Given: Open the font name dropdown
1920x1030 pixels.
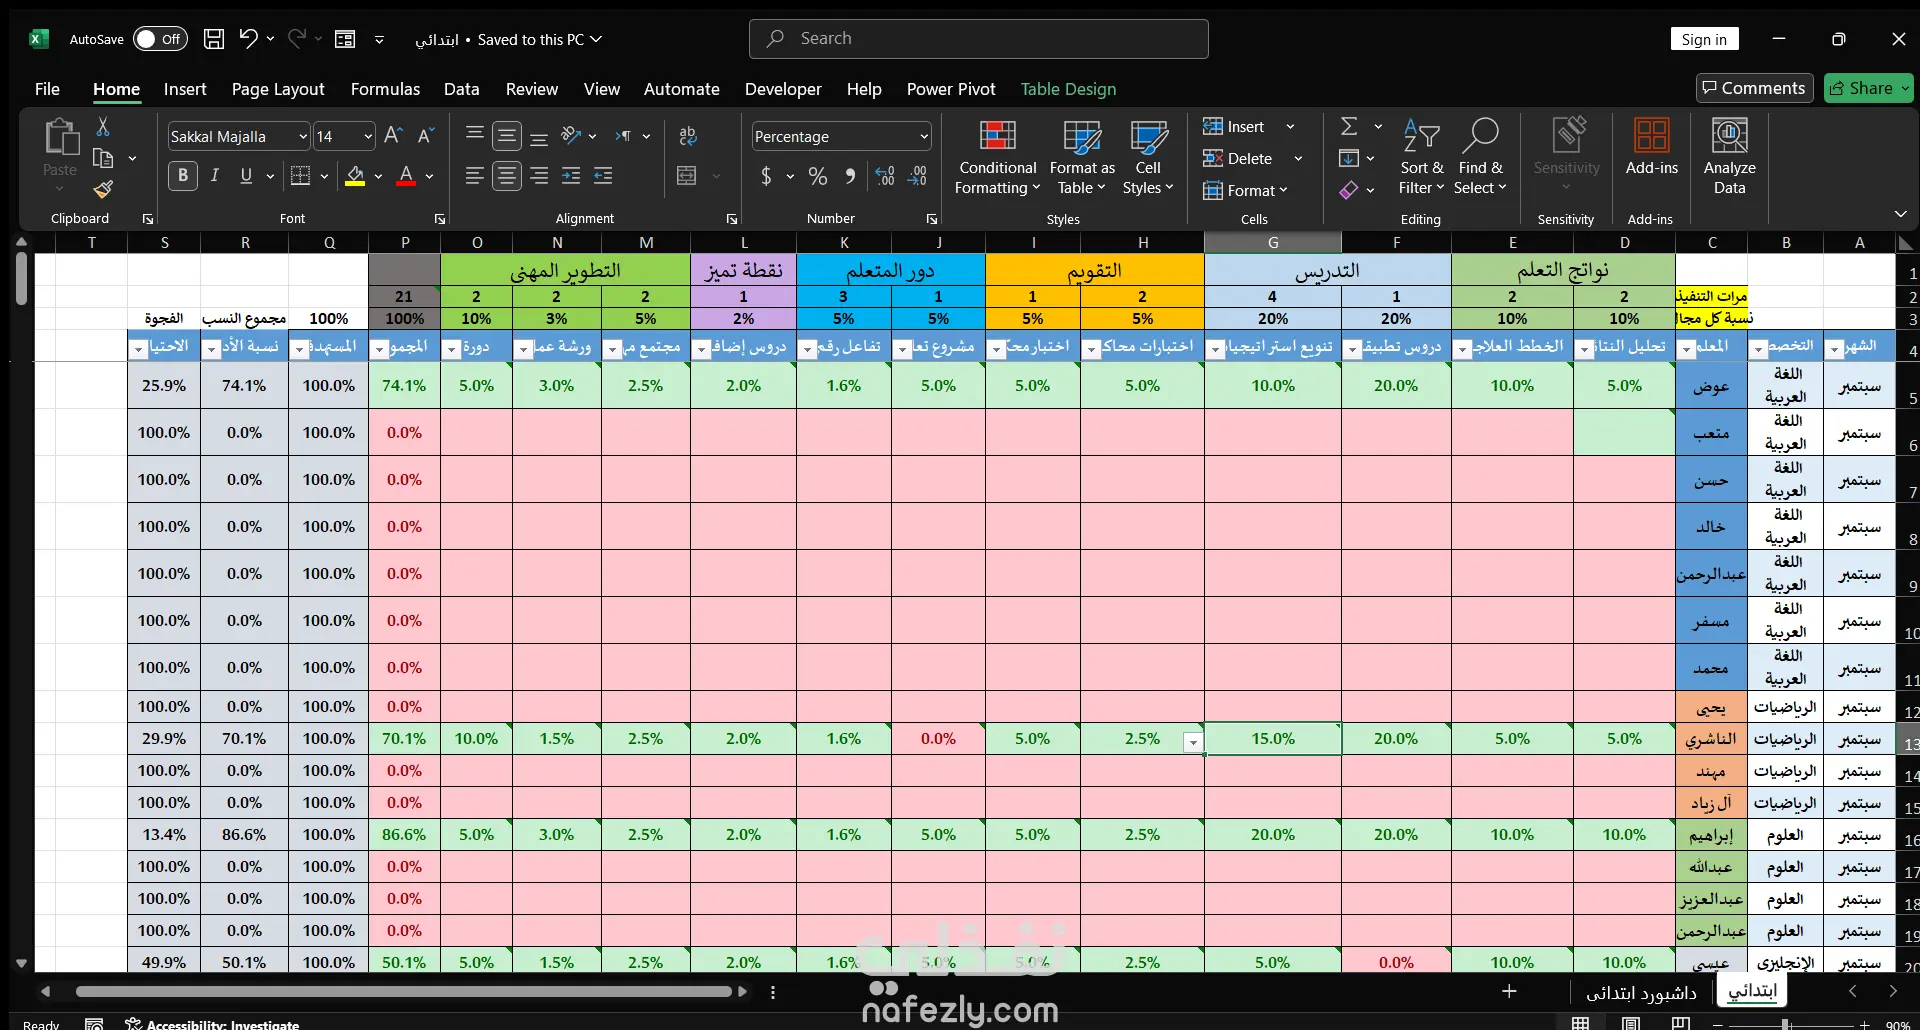Looking at the screenshot, I should 302,136.
